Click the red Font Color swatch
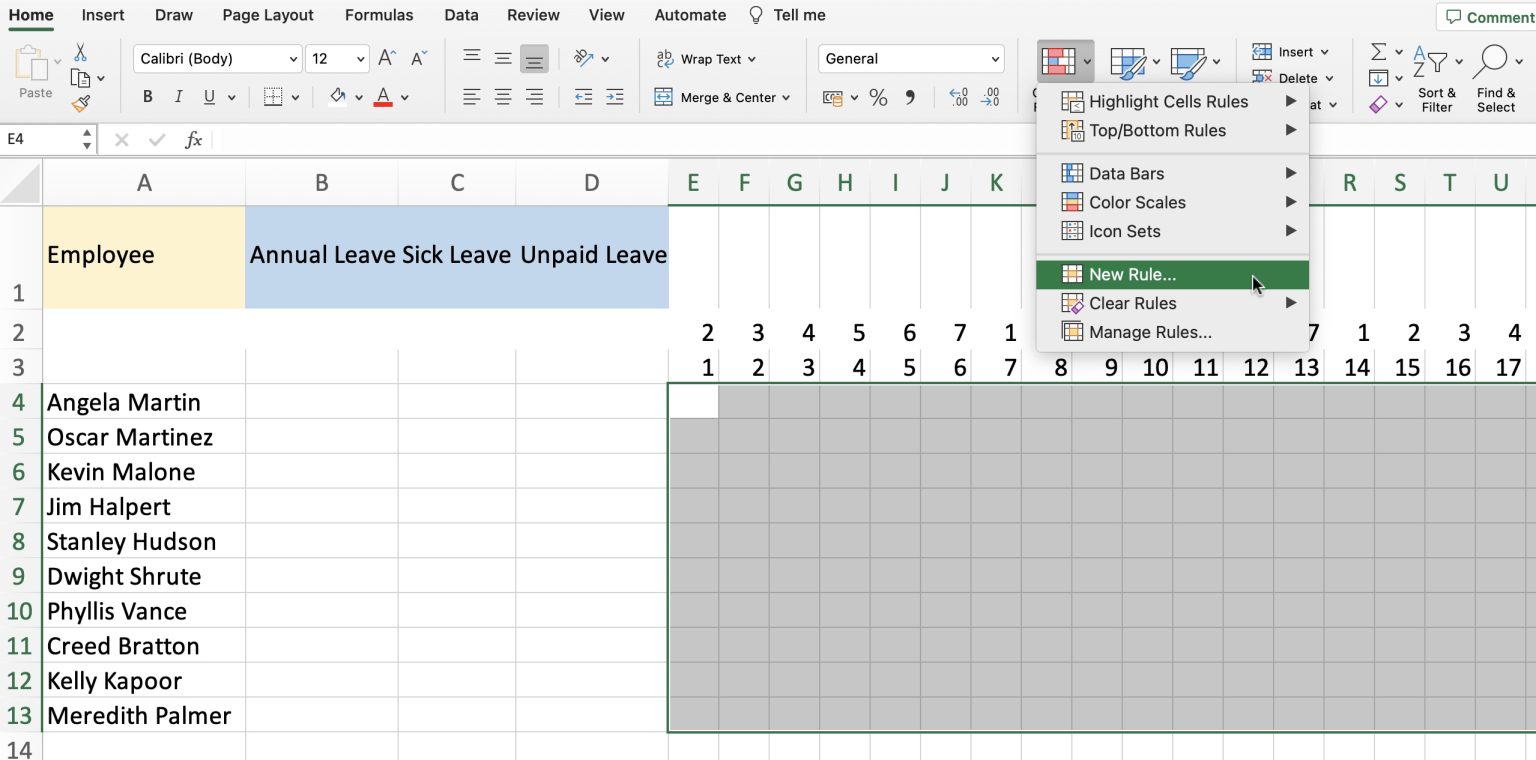This screenshot has height=760, width=1536. coord(383,97)
